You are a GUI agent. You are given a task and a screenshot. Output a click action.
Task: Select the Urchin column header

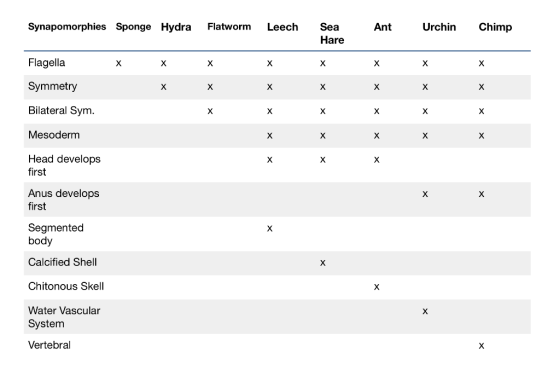[x=439, y=27]
